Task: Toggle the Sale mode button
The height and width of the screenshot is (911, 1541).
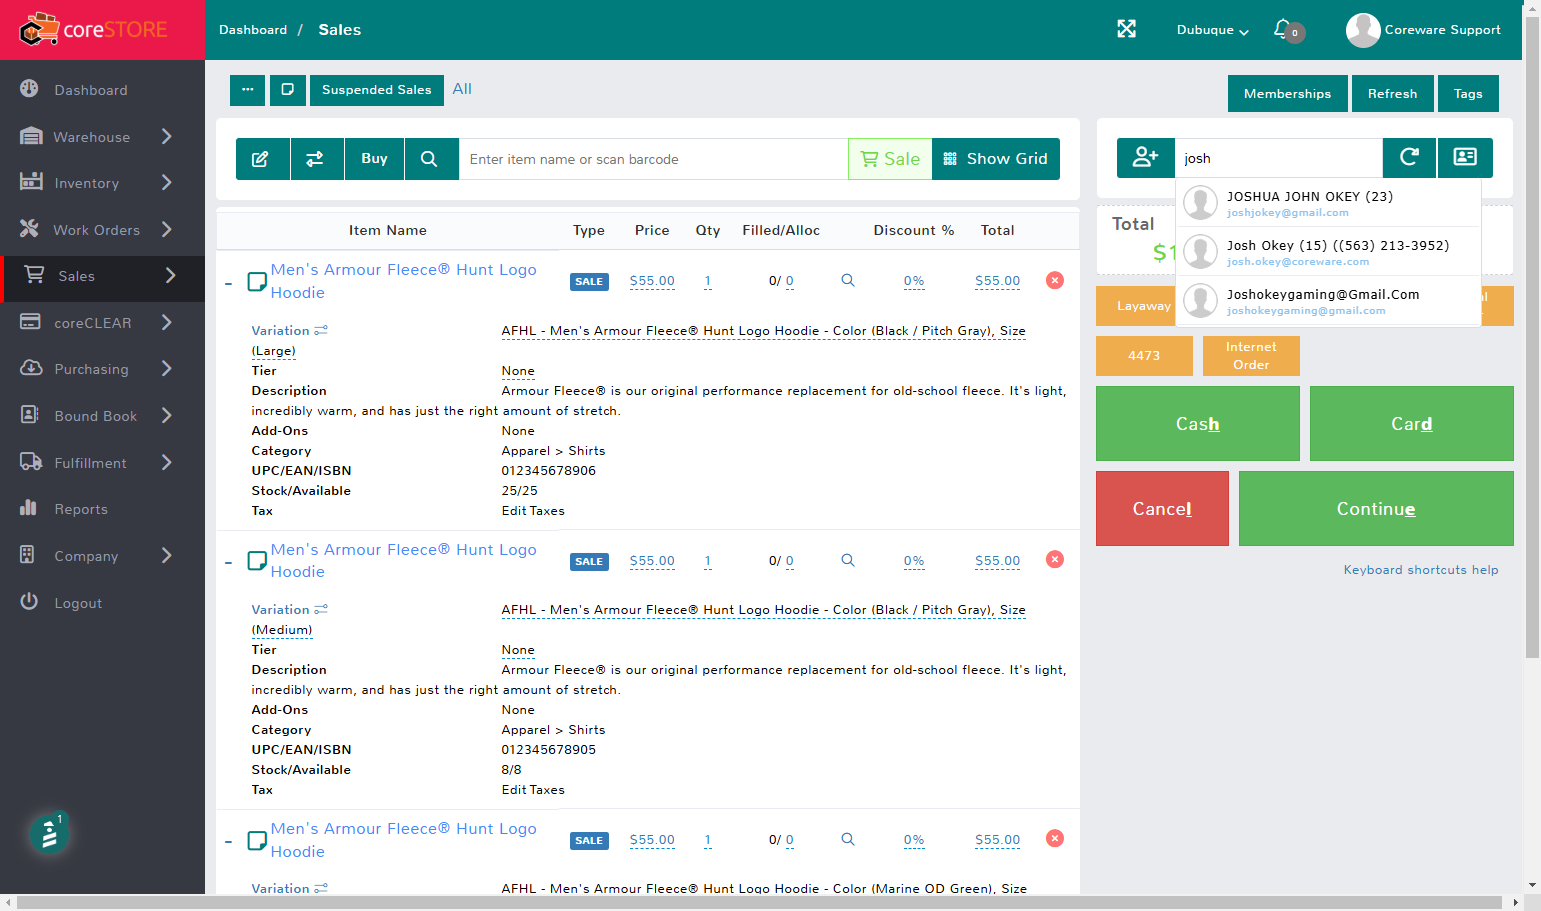Action: (x=890, y=159)
